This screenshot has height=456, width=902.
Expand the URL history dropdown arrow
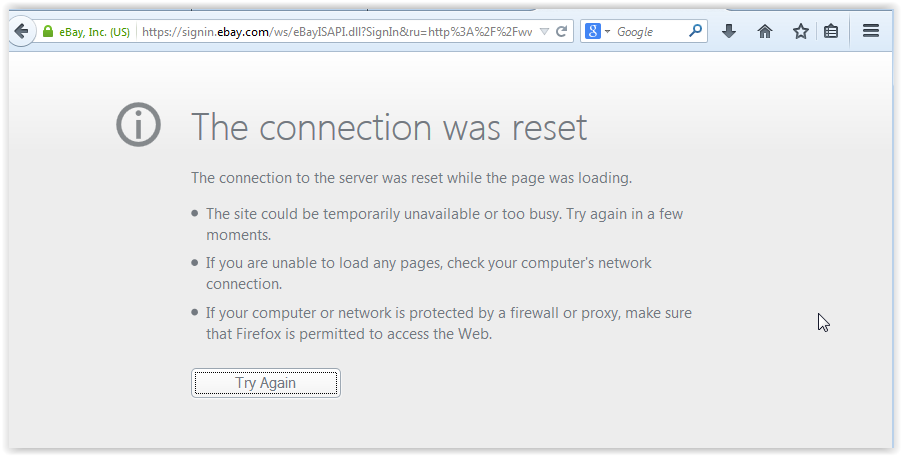click(x=544, y=31)
